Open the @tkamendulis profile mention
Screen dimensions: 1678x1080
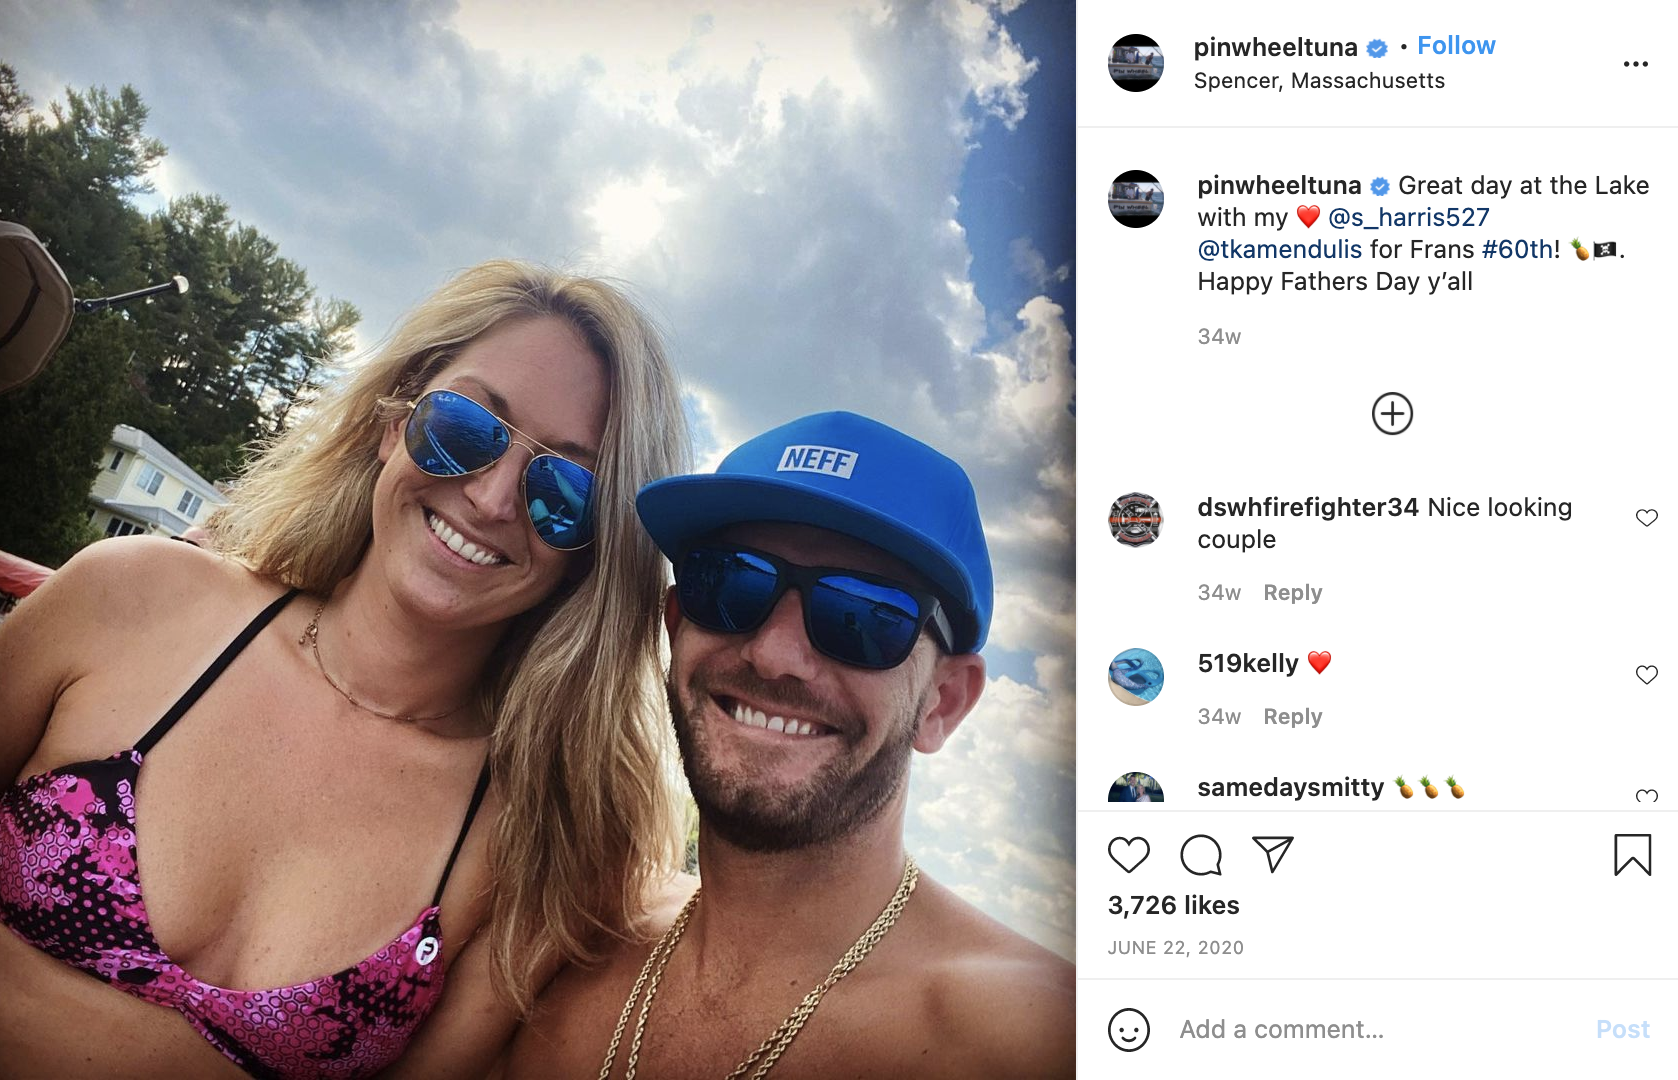click(1280, 249)
